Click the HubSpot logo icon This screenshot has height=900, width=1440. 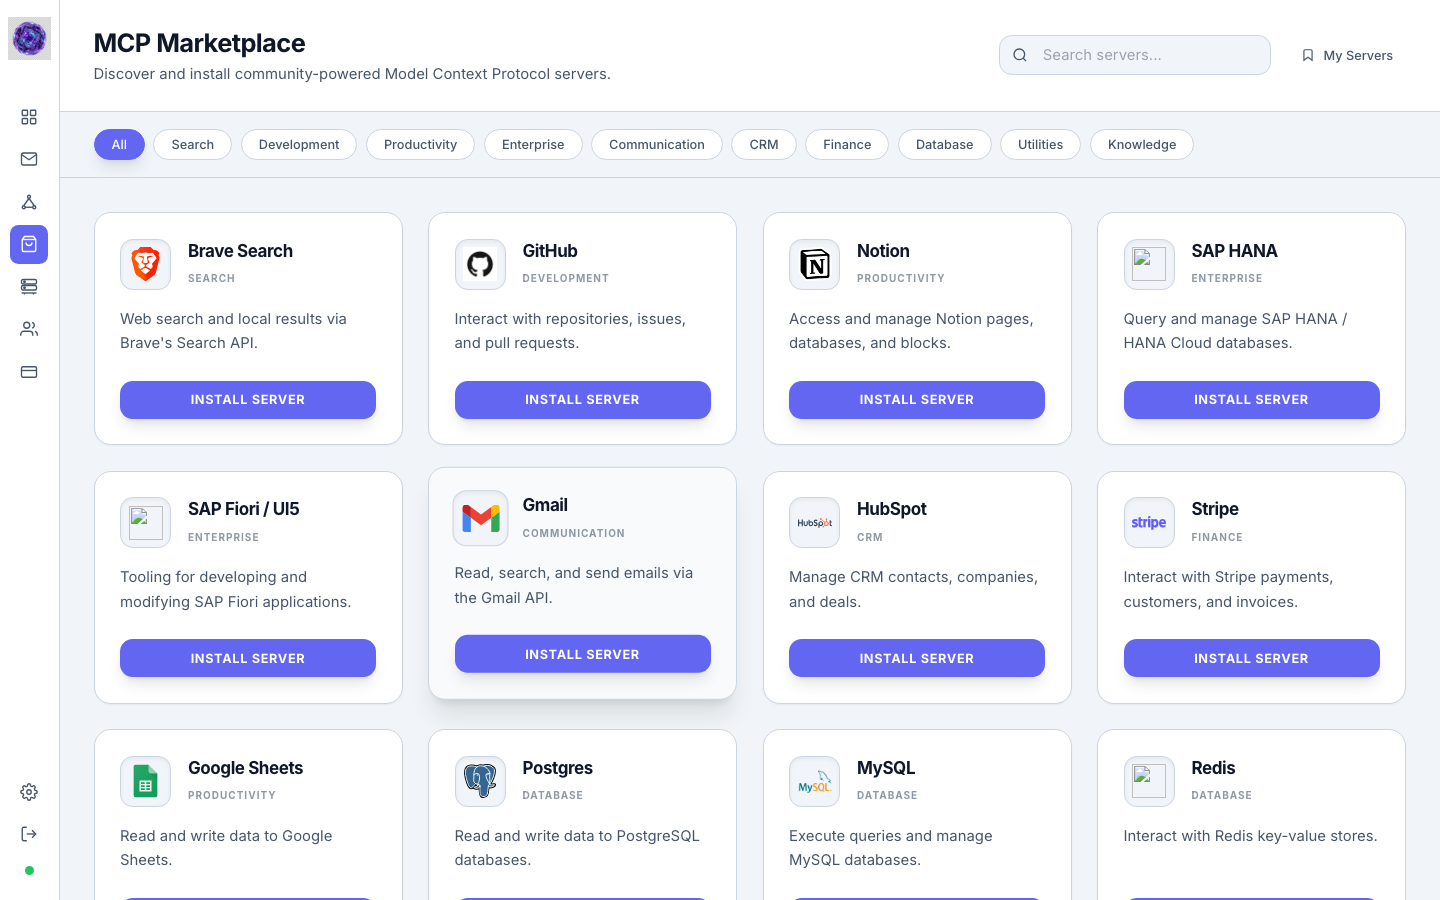(815, 523)
